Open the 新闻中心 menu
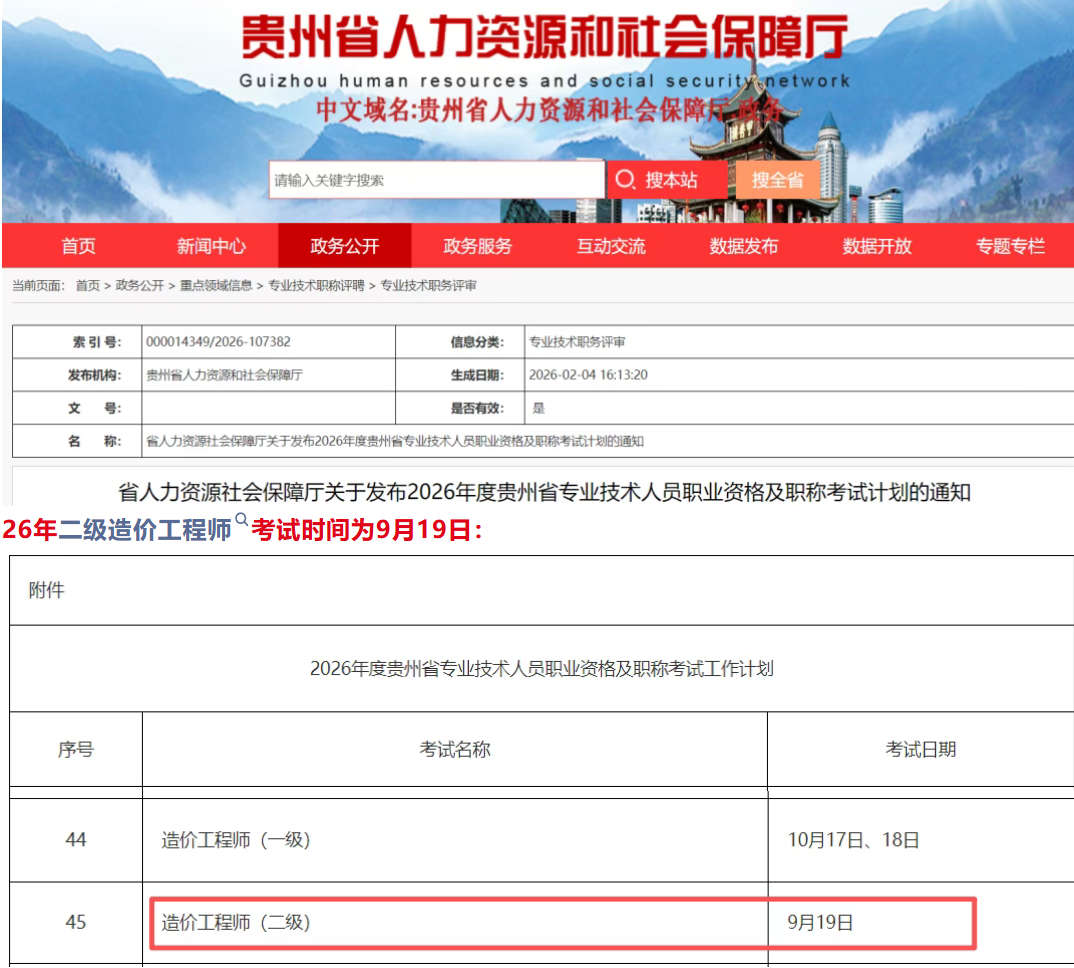Screen dimensions: 1074x968 (x=210, y=246)
